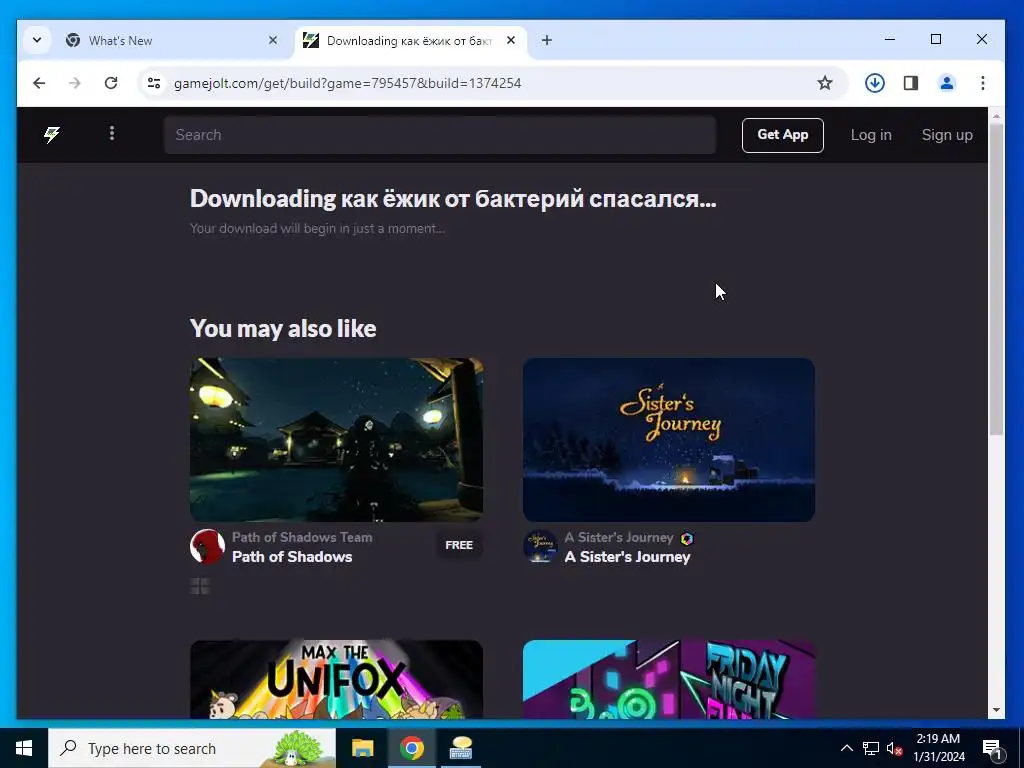Open Chrome downloads icon
The width and height of the screenshot is (1024, 768).
pyautogui.click(x=874, y=83)
